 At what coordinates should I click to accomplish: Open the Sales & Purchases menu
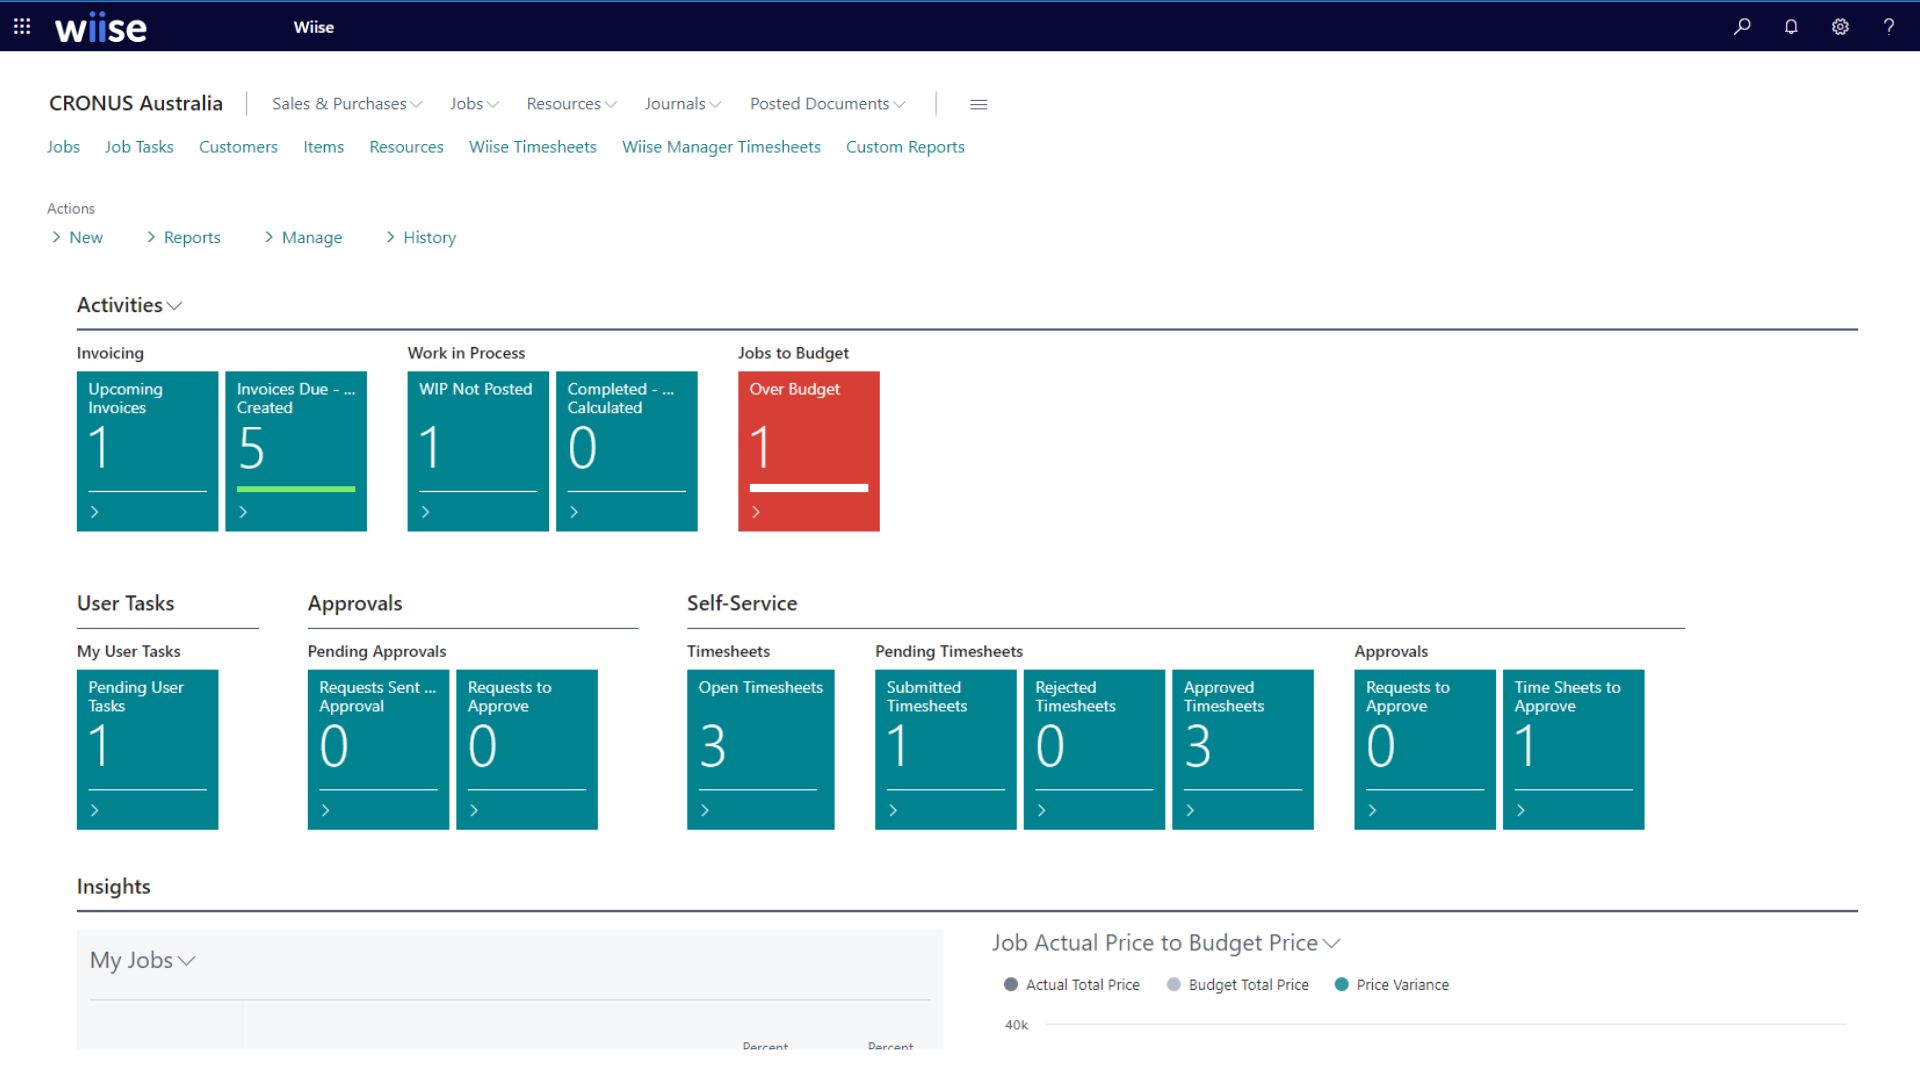coord(344,103)
